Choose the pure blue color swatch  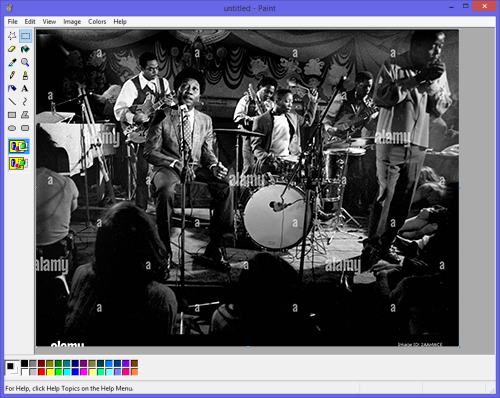pos(75,372)
